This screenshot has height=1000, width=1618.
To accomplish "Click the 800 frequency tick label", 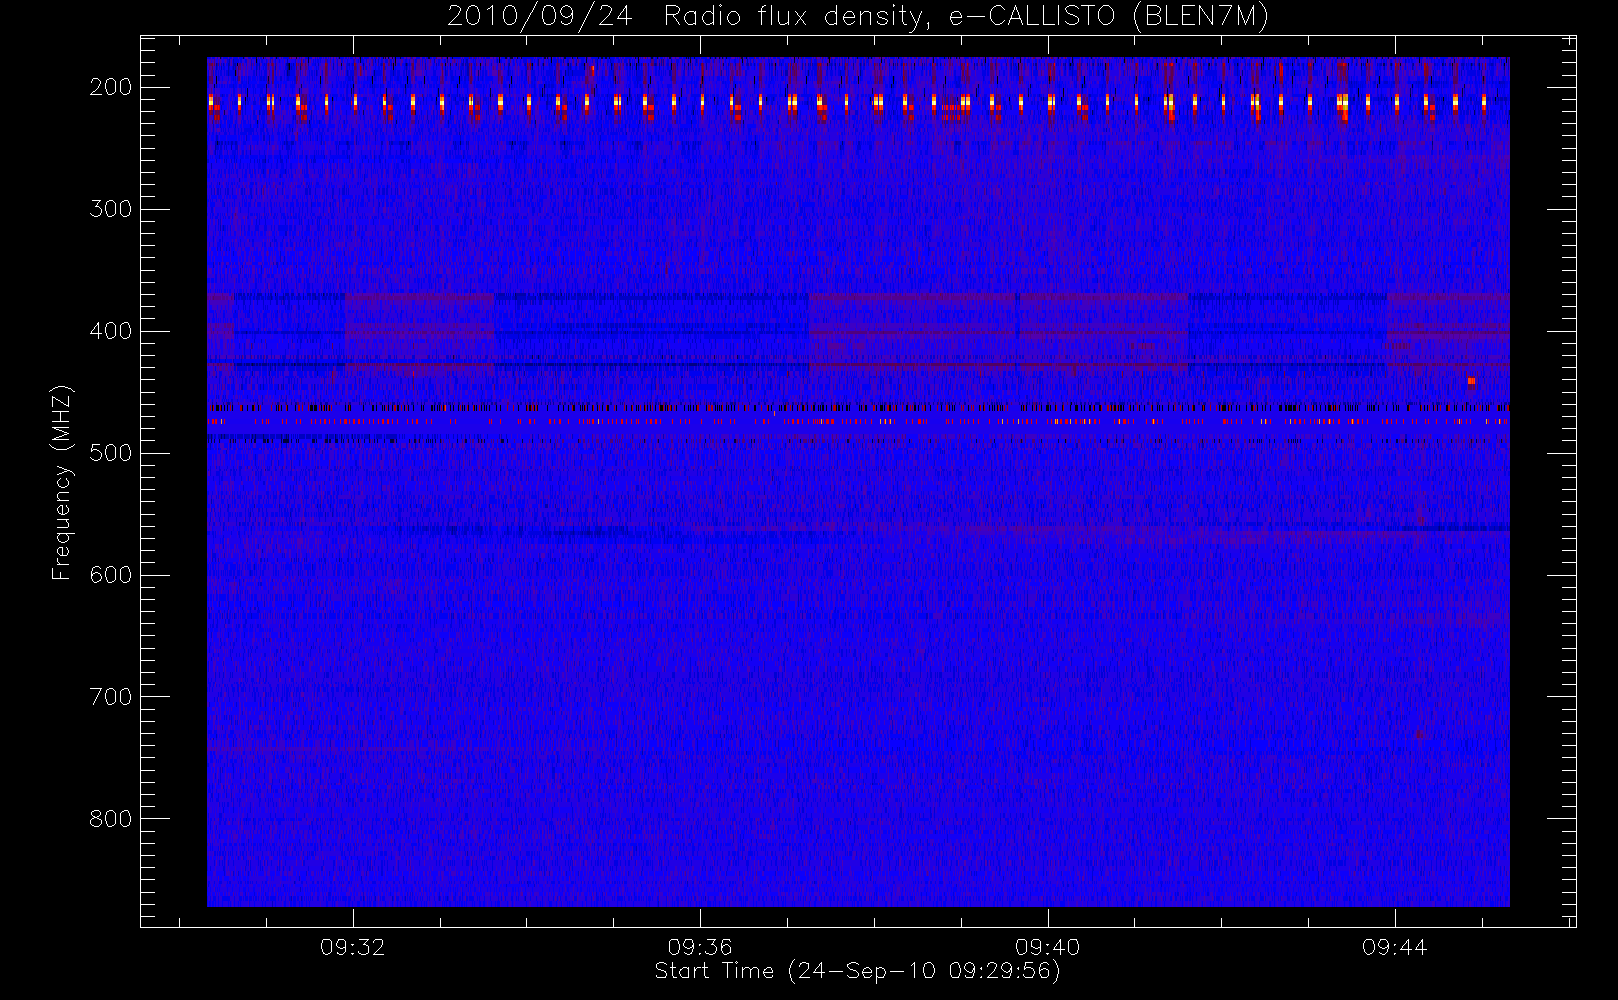I will (110, 819).
